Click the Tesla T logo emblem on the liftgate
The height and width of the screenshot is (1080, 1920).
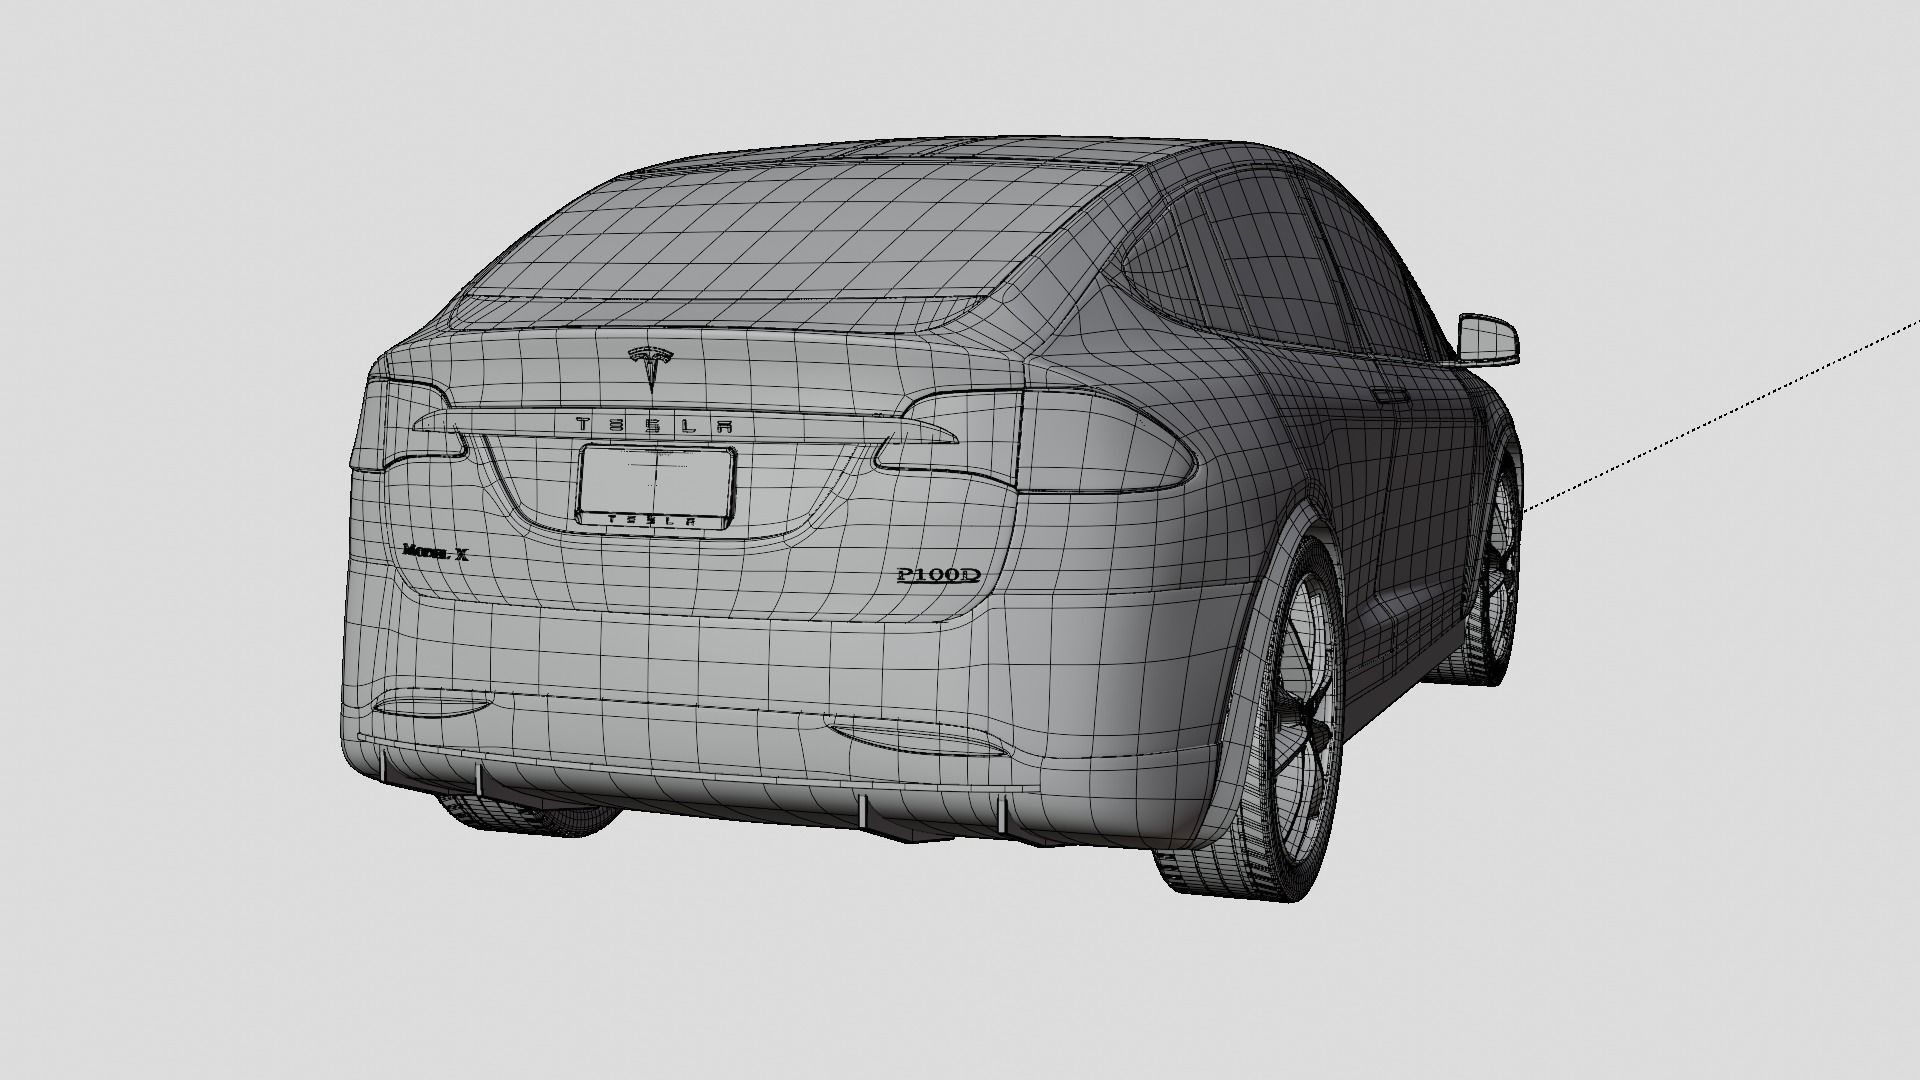650,369
